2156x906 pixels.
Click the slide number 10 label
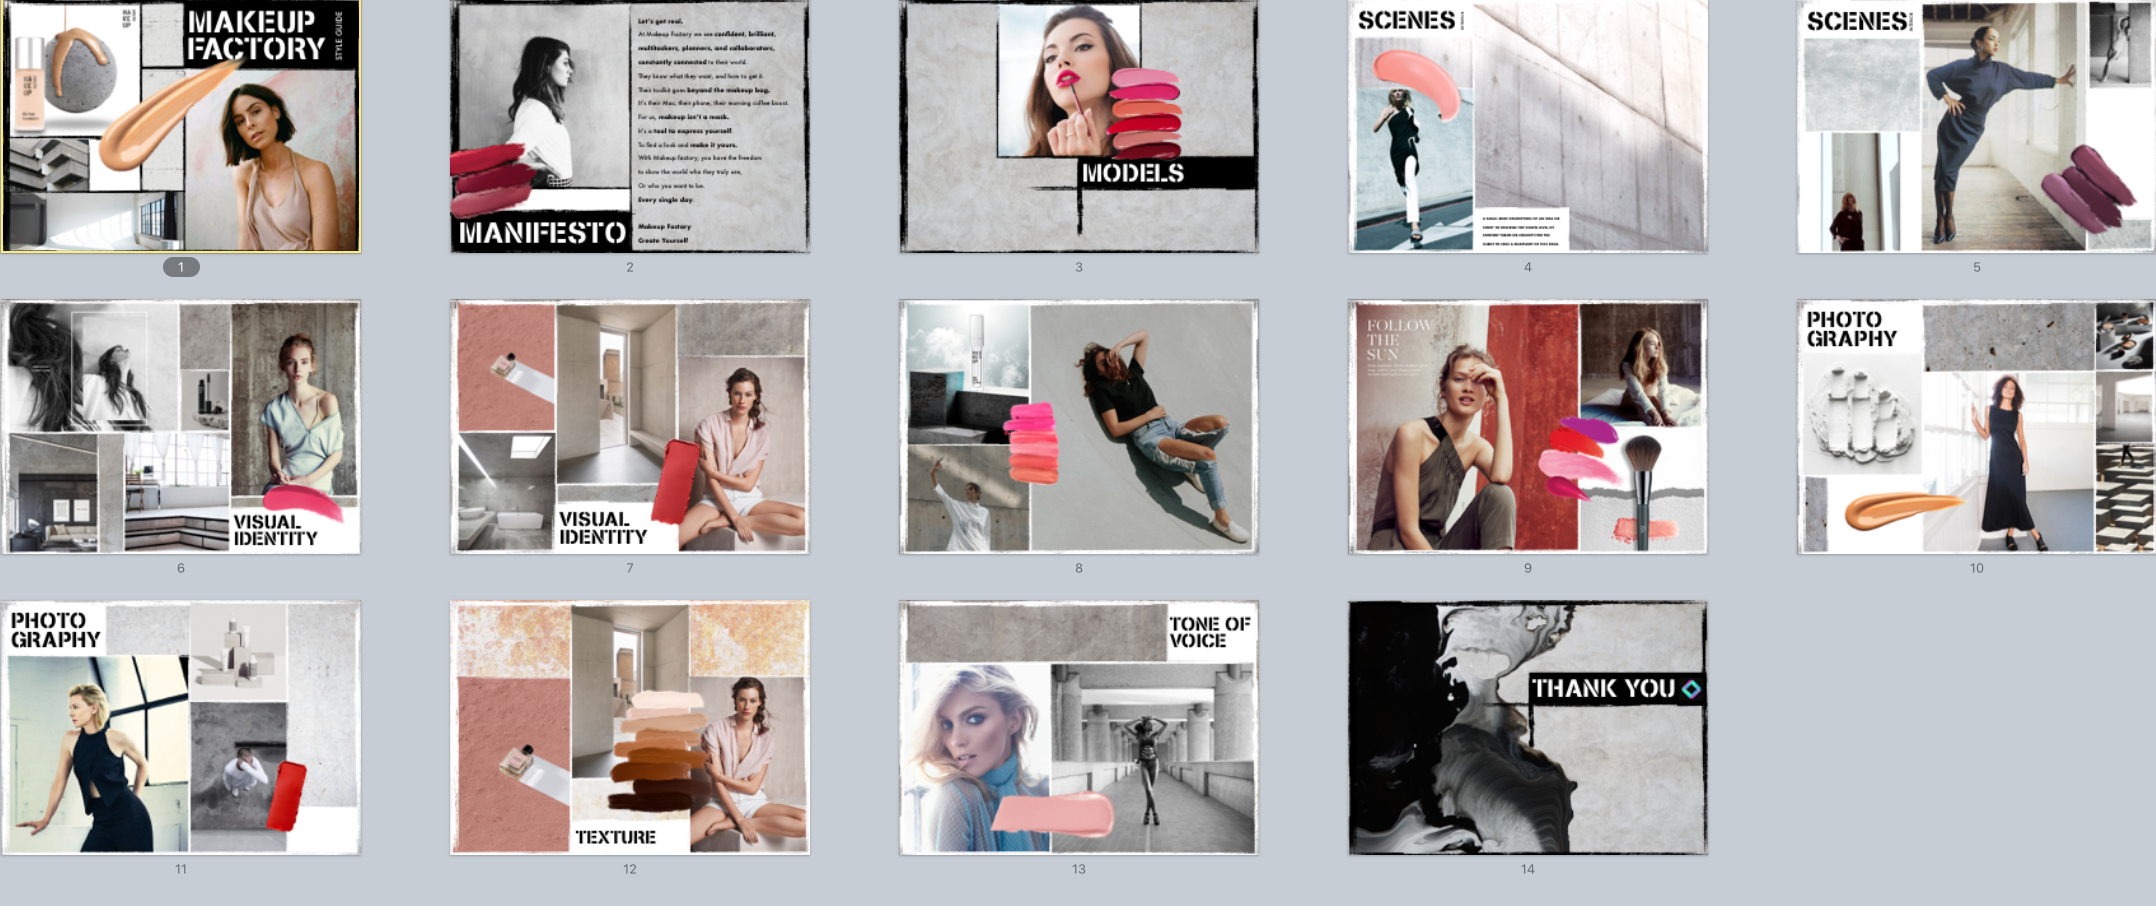point(1977,568)
